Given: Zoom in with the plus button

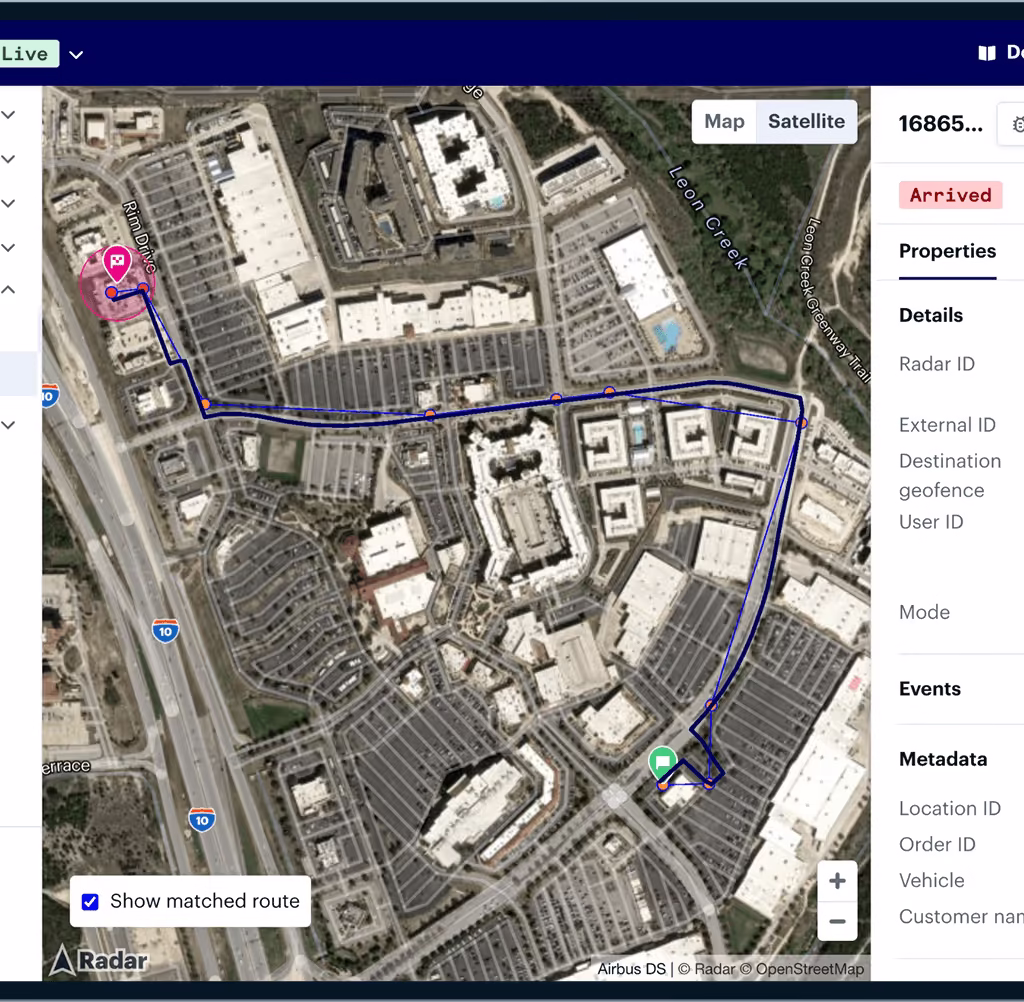Looking at the screenshot, I should (837, 881).
